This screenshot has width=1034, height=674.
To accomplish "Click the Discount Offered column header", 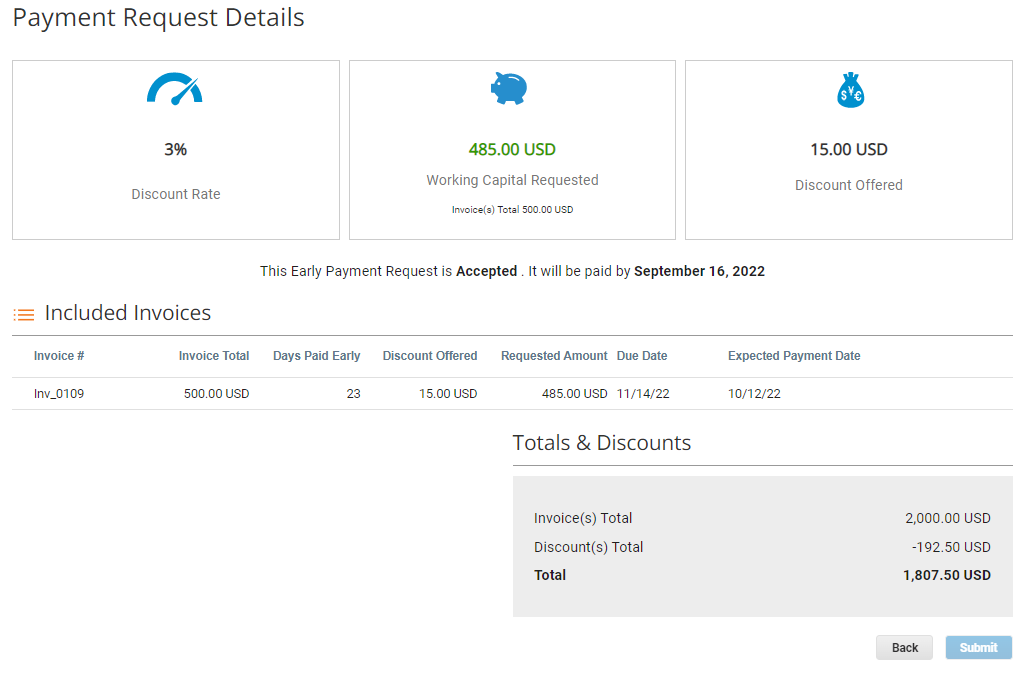I will [x=430, y=356].
